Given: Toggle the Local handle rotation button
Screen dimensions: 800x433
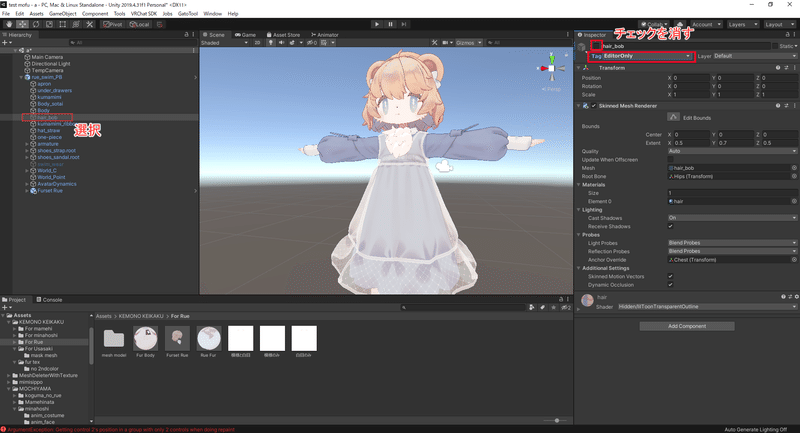Looking at the screenshot, I should [139, 24].
